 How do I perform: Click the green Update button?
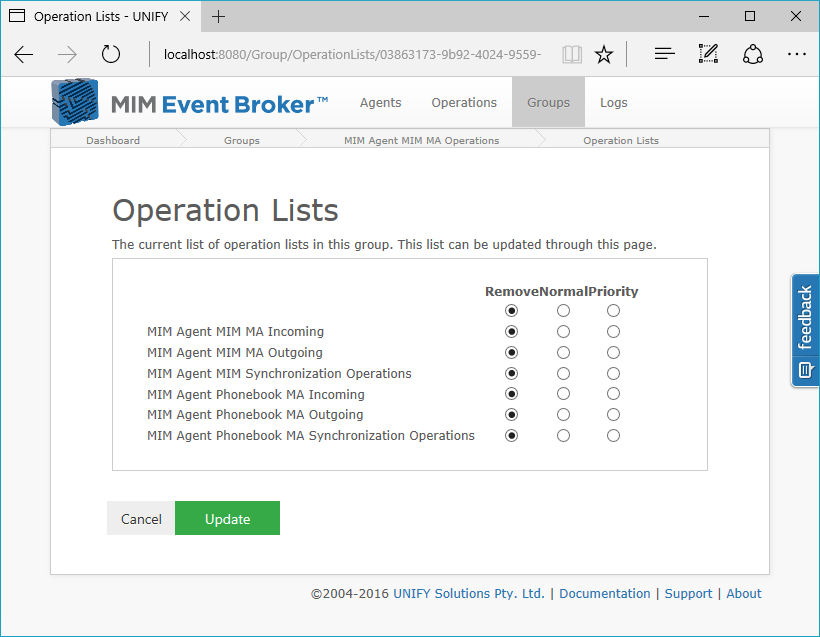[227, 518]
